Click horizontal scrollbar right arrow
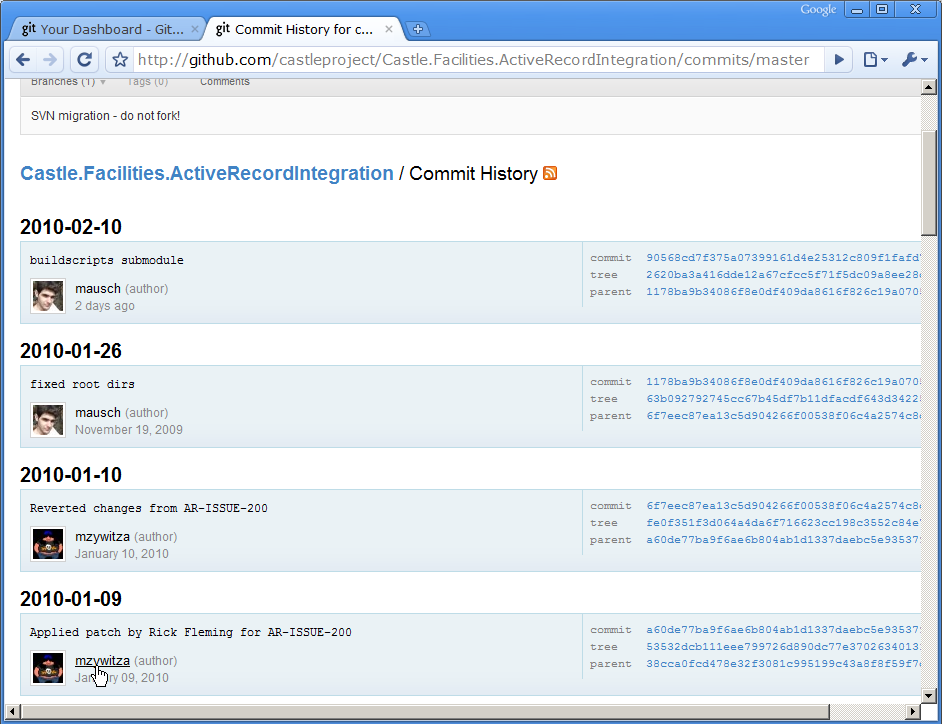 [913, 711]
